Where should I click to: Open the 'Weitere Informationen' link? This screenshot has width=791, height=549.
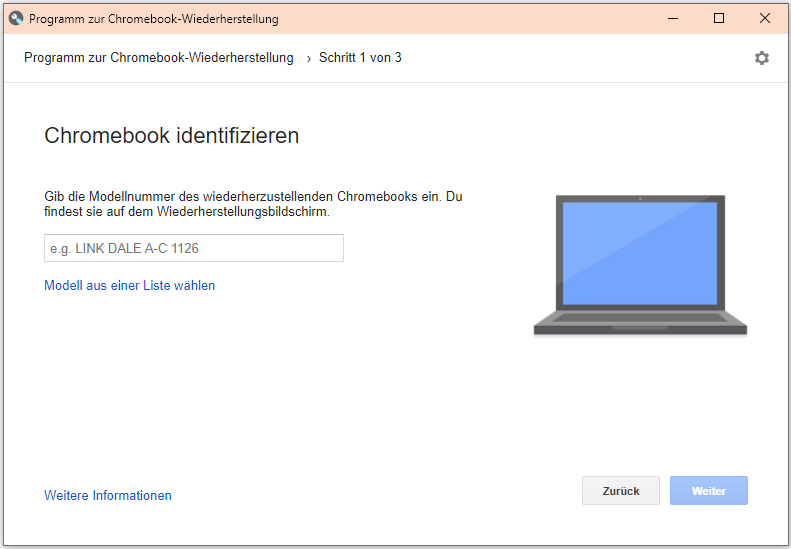tap(108, 496)
